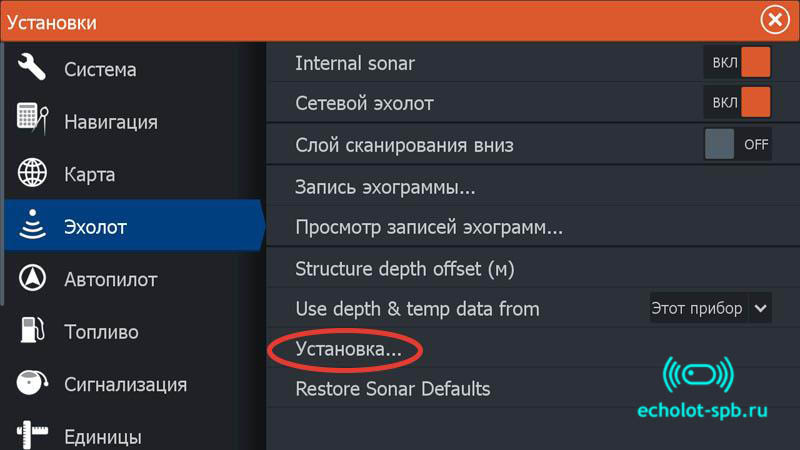Click the globe icon for Карта

pyautogui.click(x=32, y=172)
